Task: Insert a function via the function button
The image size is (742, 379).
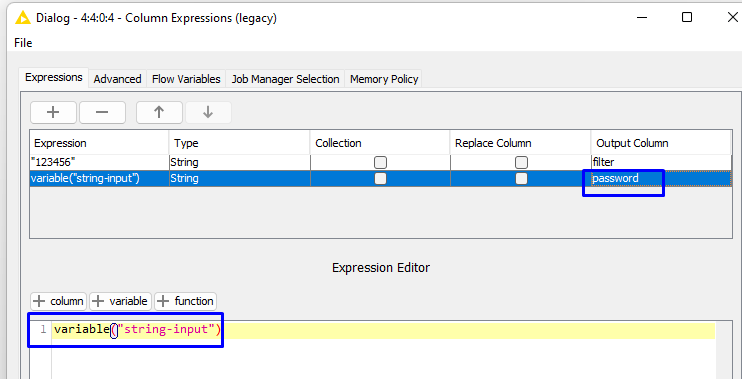Action: (x=186, y=301)
